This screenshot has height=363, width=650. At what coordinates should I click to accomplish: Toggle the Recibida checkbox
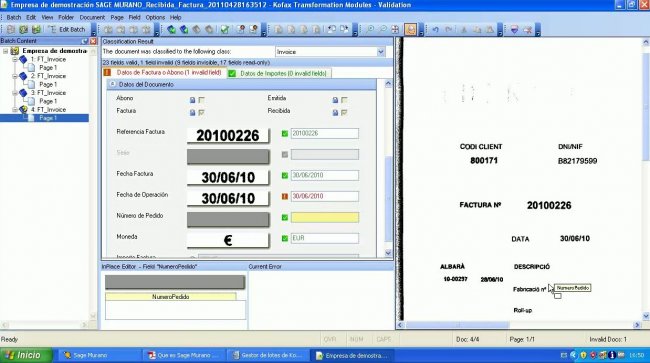click(x=344, y=112)
